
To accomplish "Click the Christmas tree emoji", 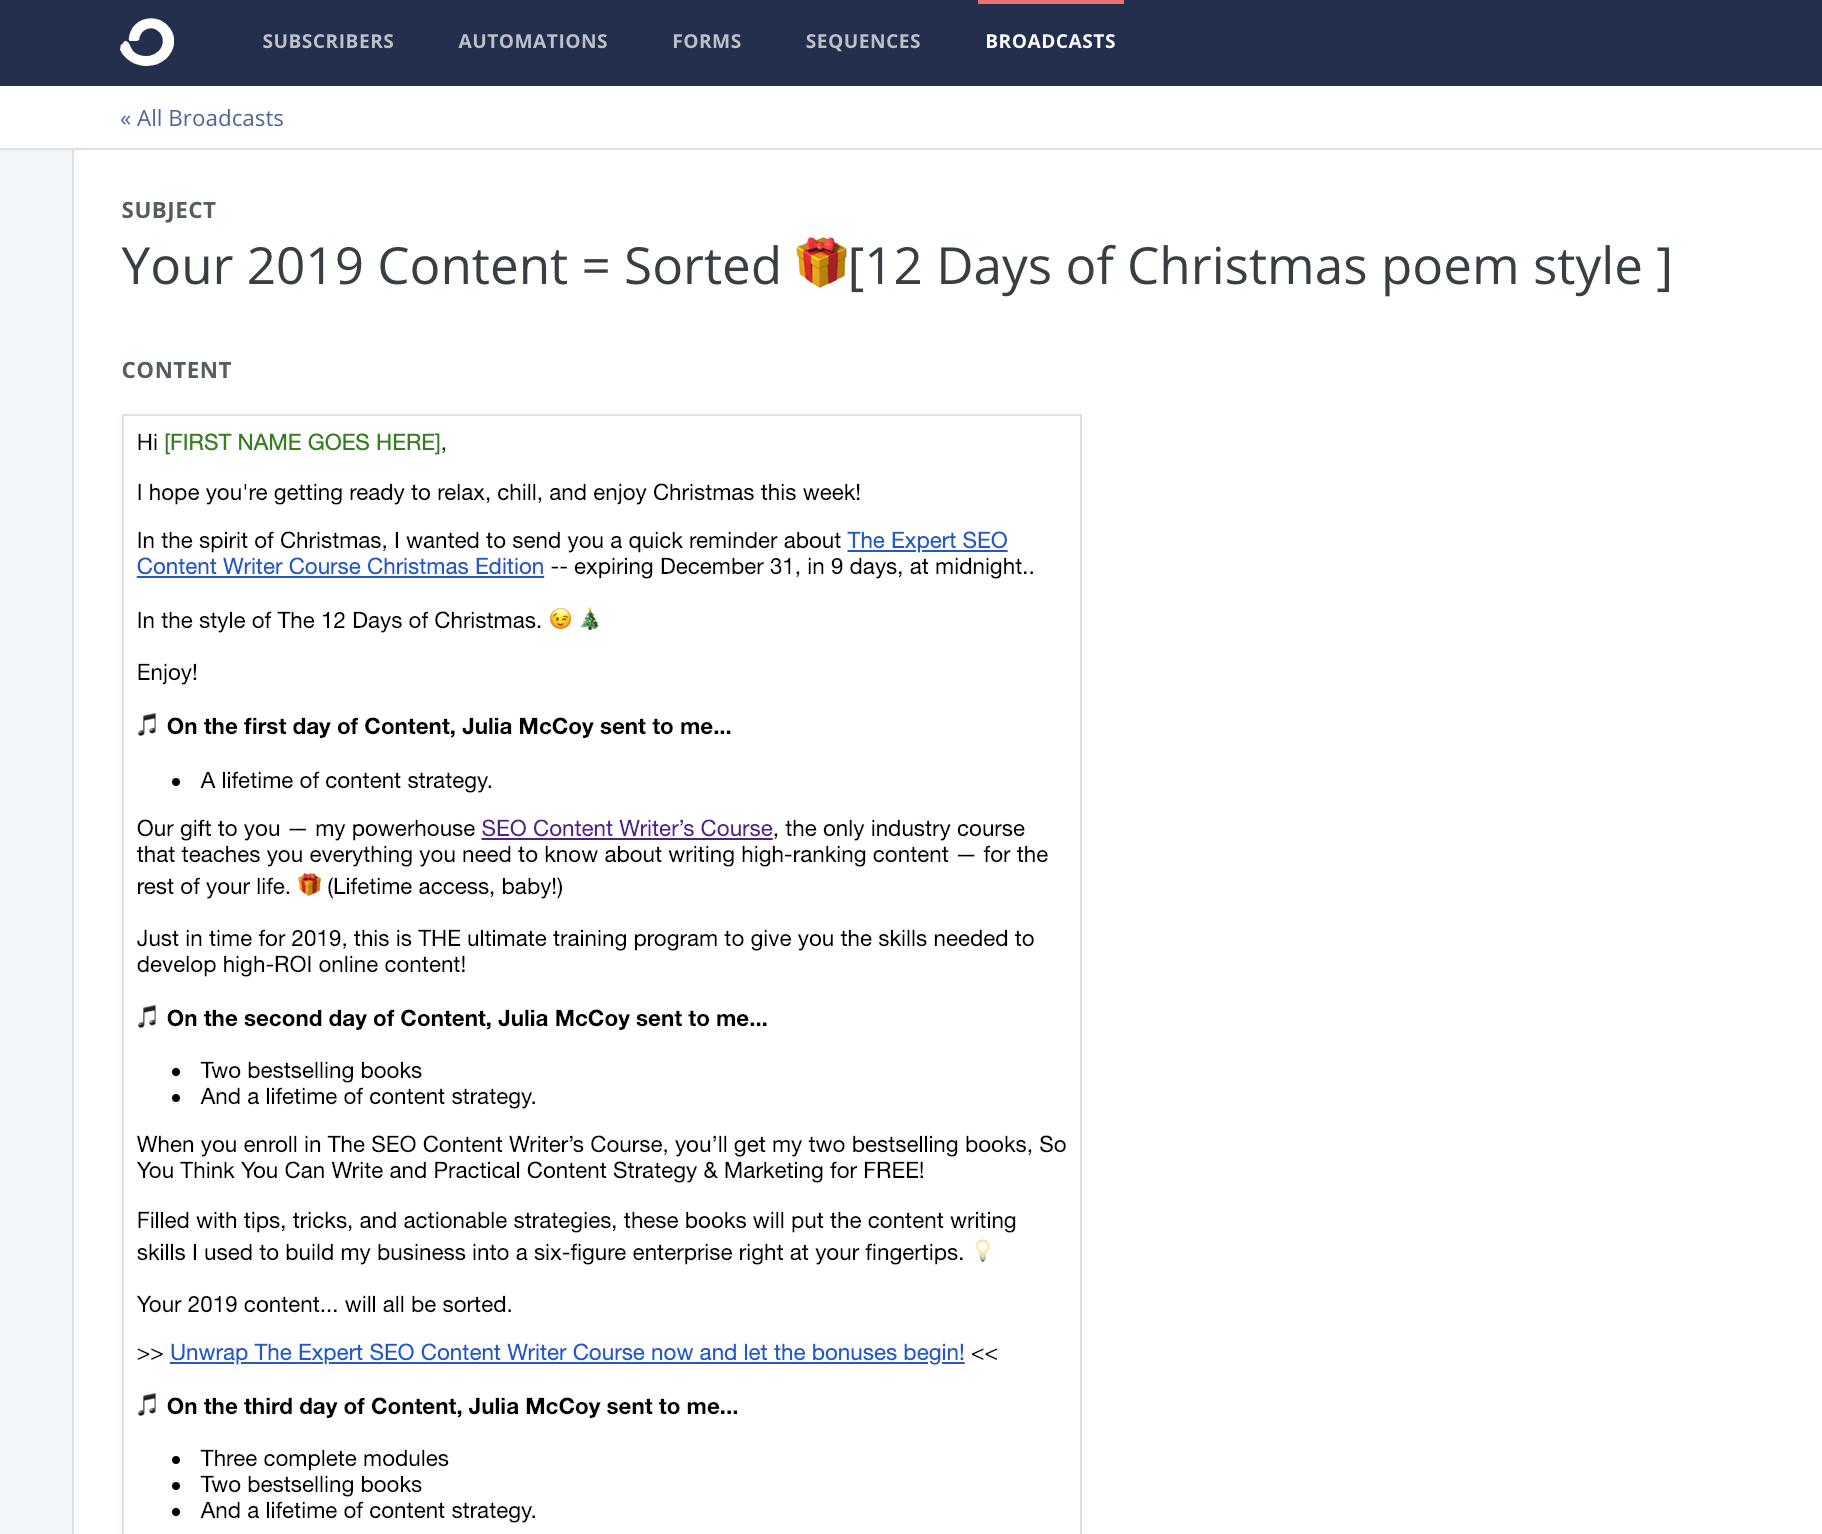I will [590, 619].
